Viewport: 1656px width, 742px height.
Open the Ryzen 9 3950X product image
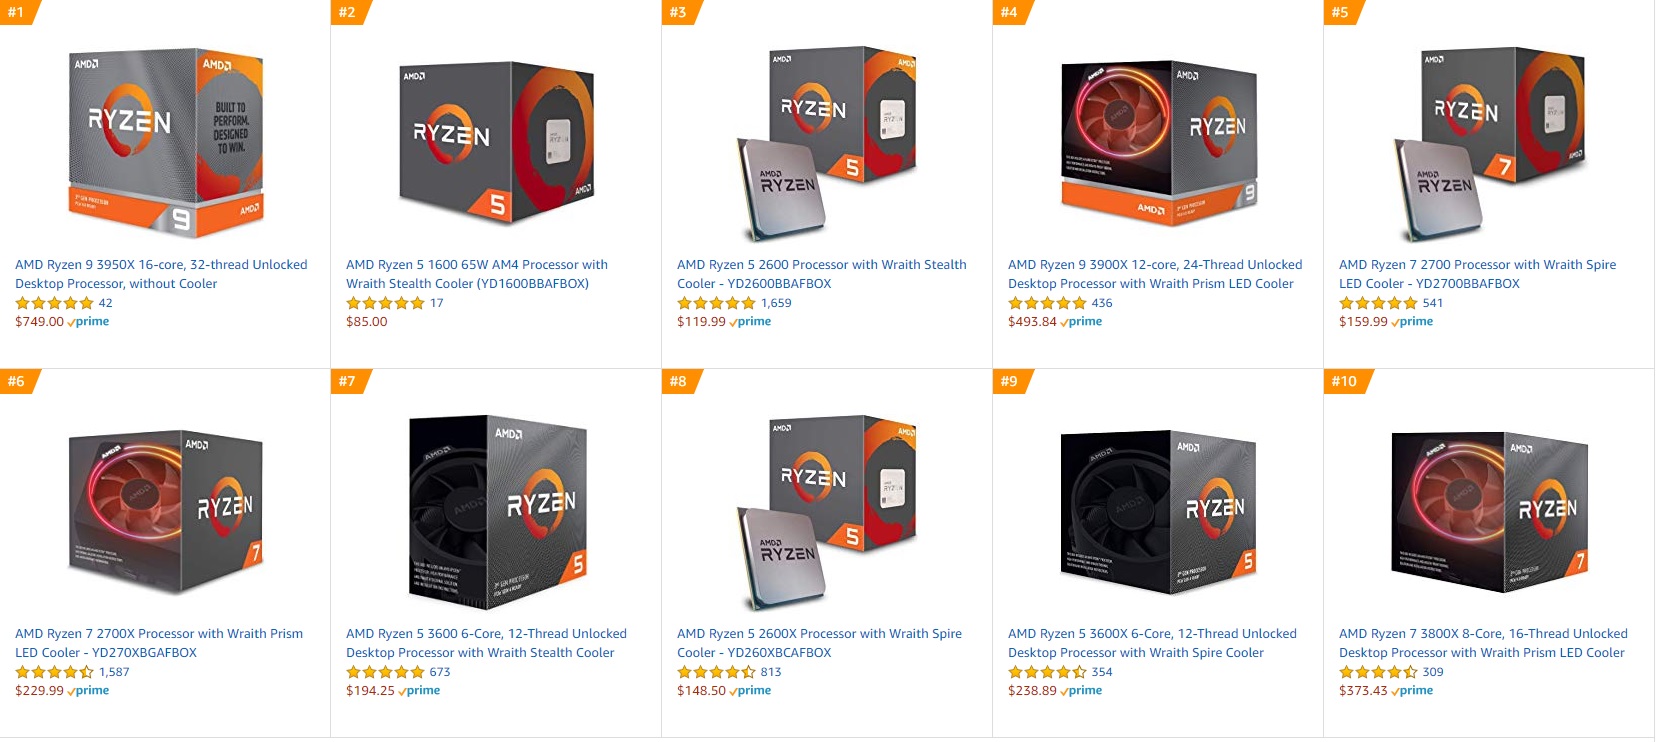165,142
